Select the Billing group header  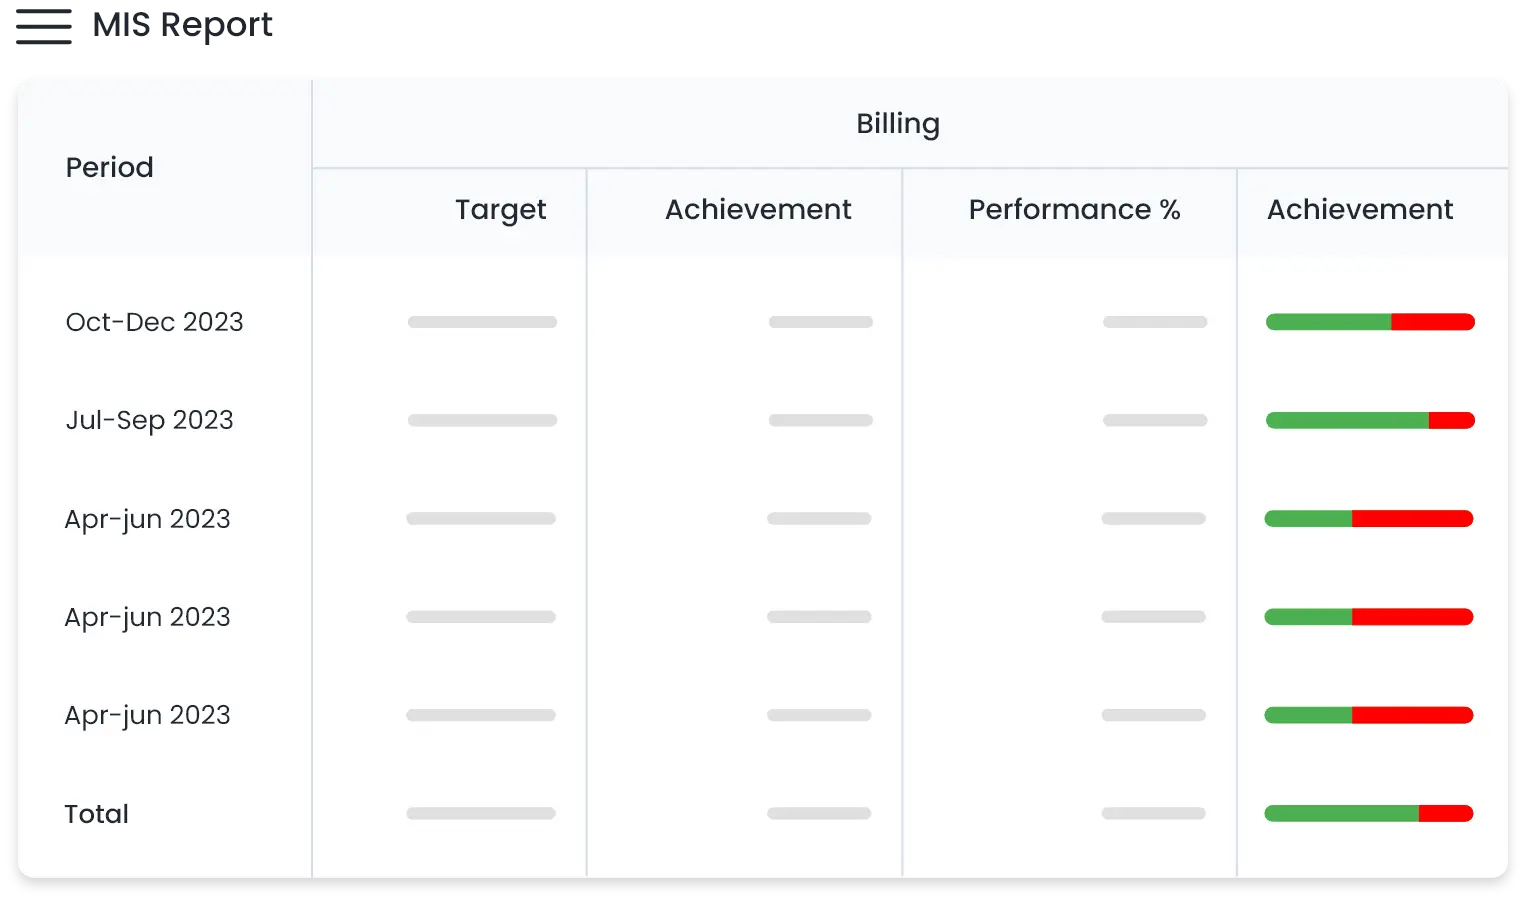[x=897, y=124]
